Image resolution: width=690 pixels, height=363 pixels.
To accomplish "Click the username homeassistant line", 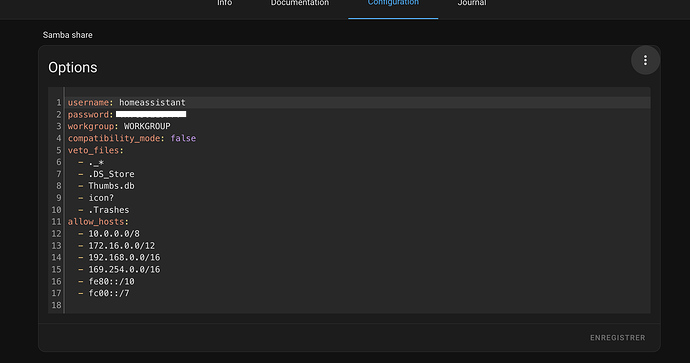I will [x=127, y=103].
